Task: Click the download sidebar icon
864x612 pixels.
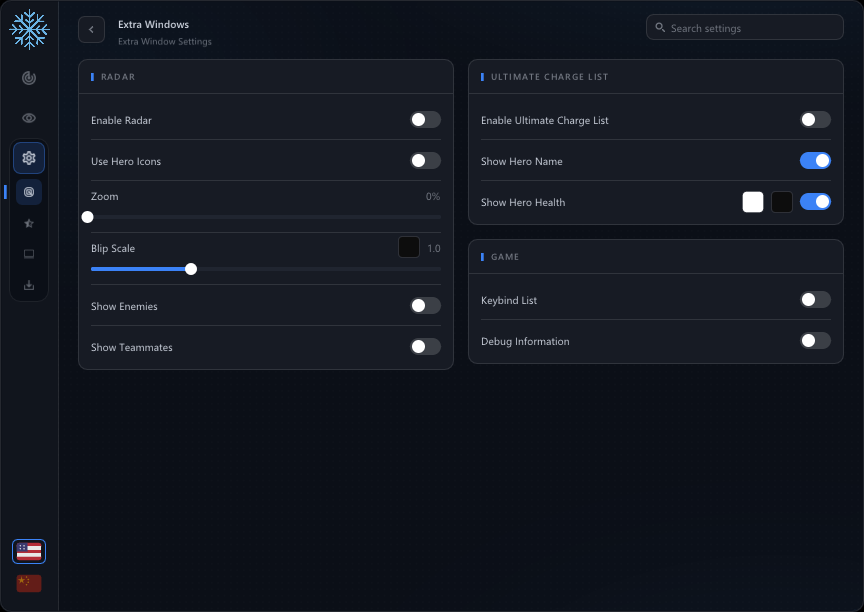Action: (29, 285)
